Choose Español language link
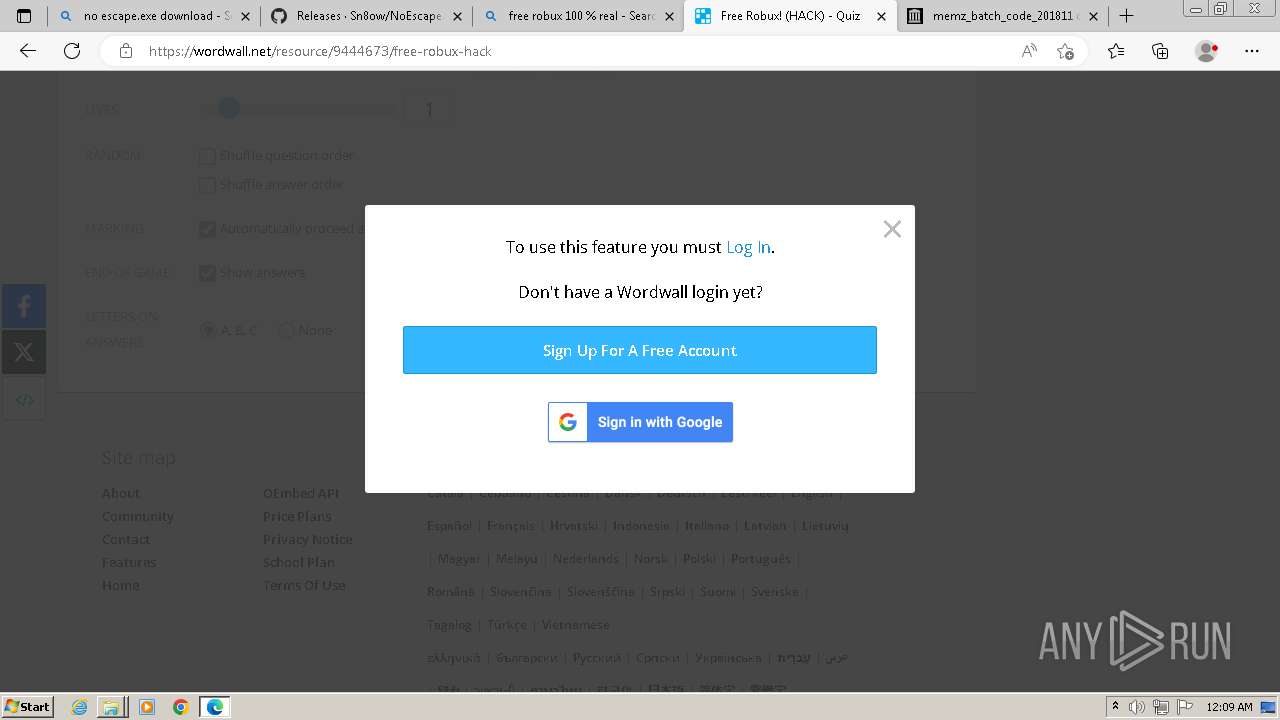This screenshot has width=1280, height=720. coord(449,525)
